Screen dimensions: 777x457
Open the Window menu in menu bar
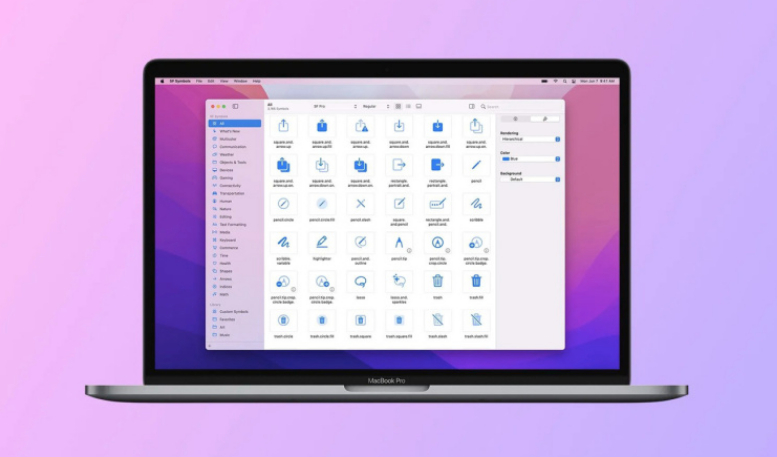click(x=241, y=81)
